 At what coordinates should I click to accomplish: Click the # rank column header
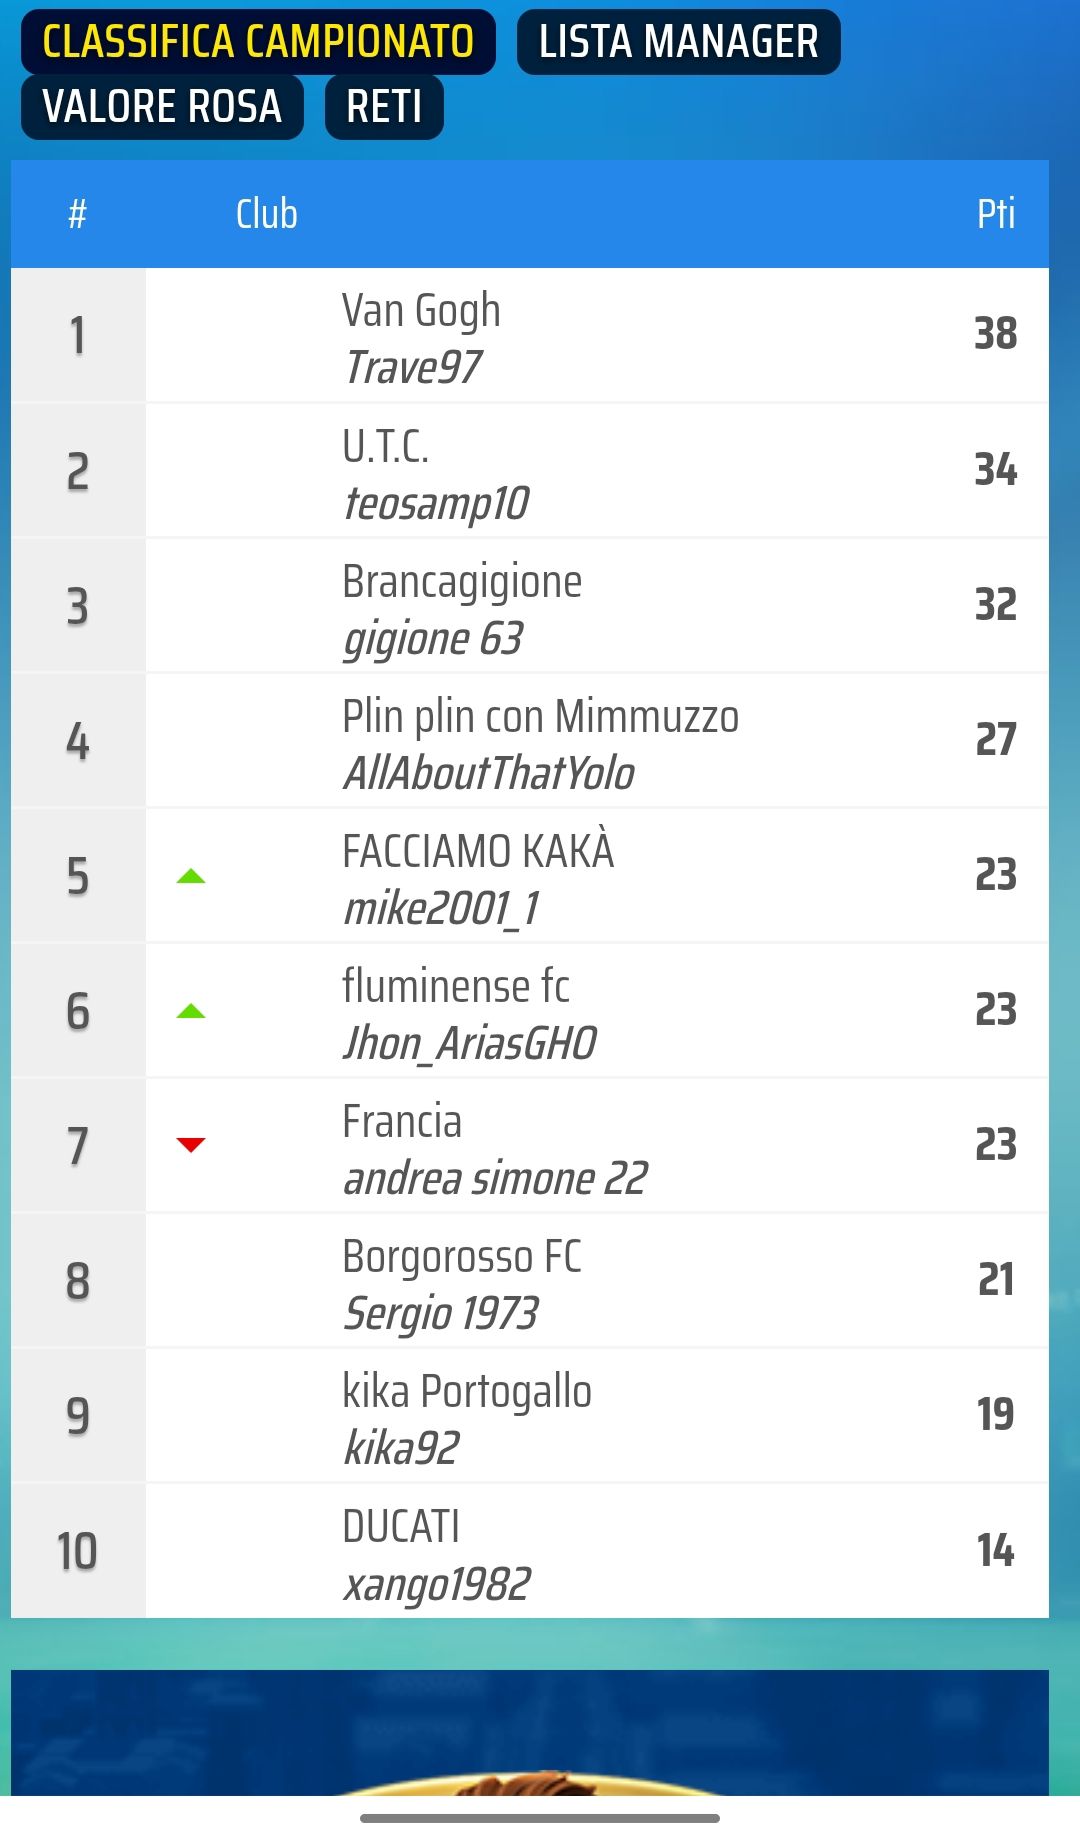coord(77,214)
